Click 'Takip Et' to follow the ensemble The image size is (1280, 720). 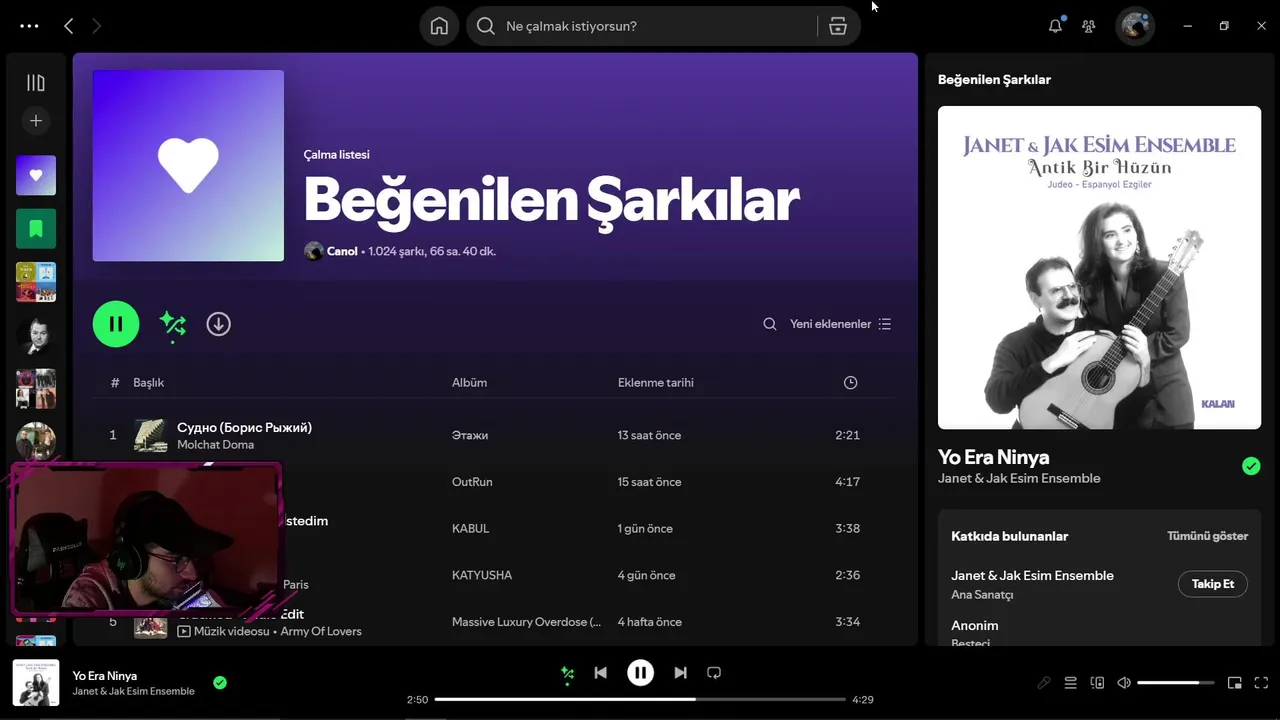pos(1212,584)
